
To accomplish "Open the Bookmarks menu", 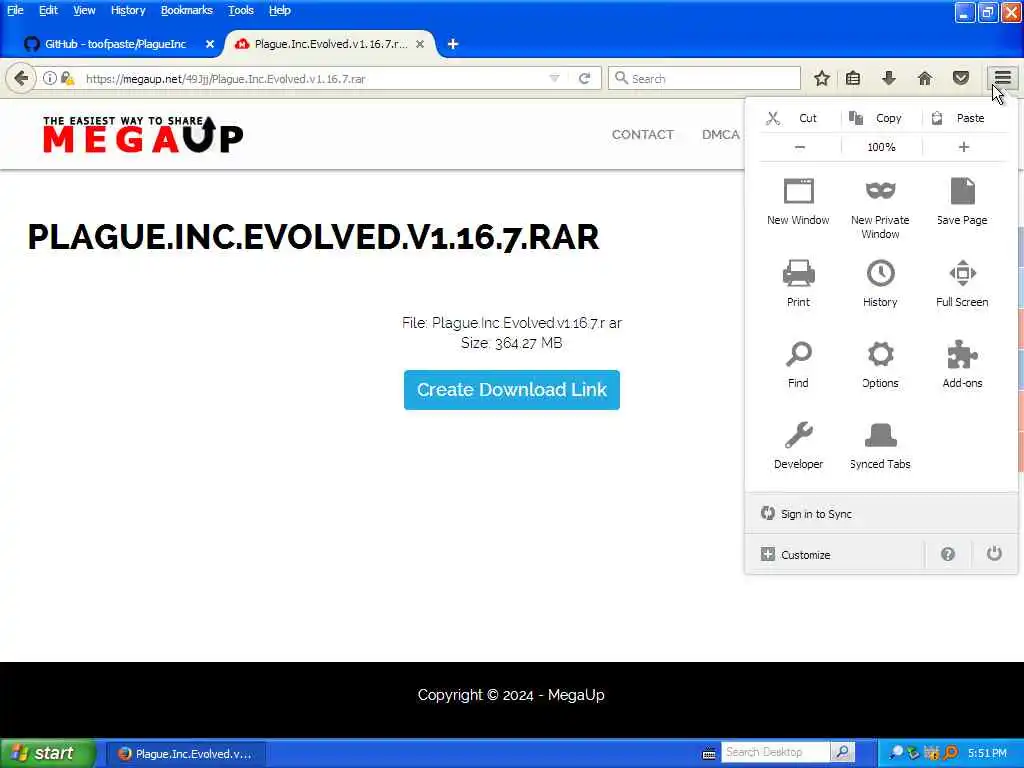I will pyautogui.click(x=187, y=10).
